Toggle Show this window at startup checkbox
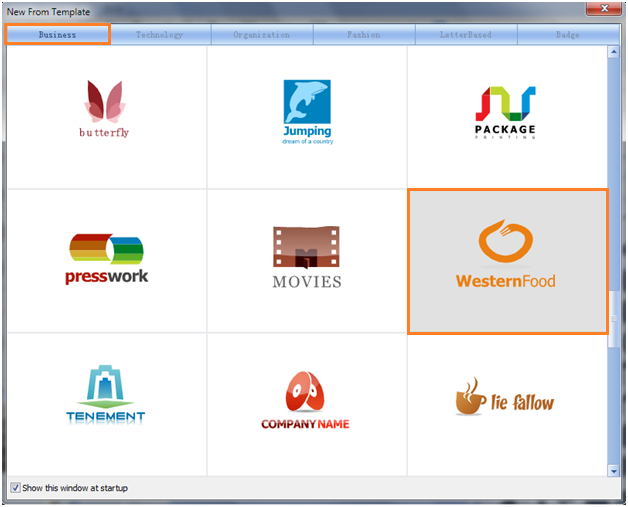Viewport: 628px width, 507px height. point(15,487)
